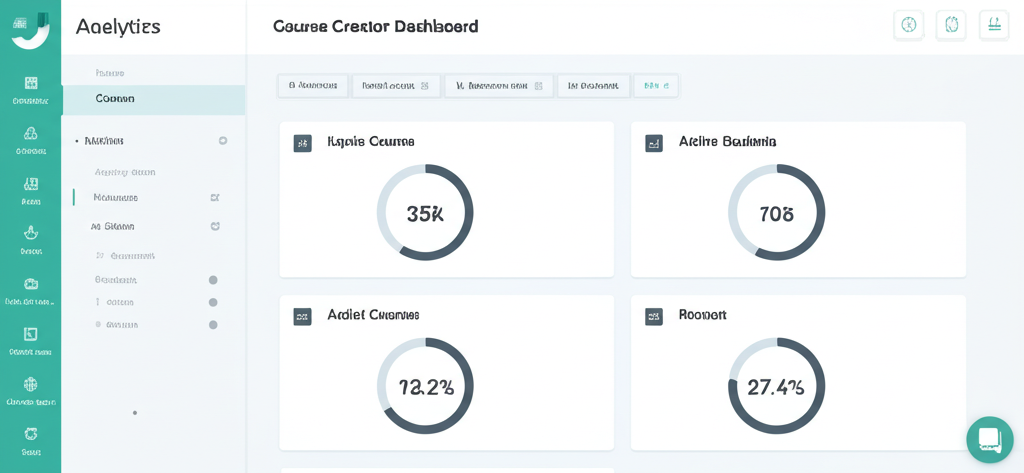Click the 708 donut chart
Image resolution: width=1024 pixels, height=473 pixels.
(x=776, y=213)
